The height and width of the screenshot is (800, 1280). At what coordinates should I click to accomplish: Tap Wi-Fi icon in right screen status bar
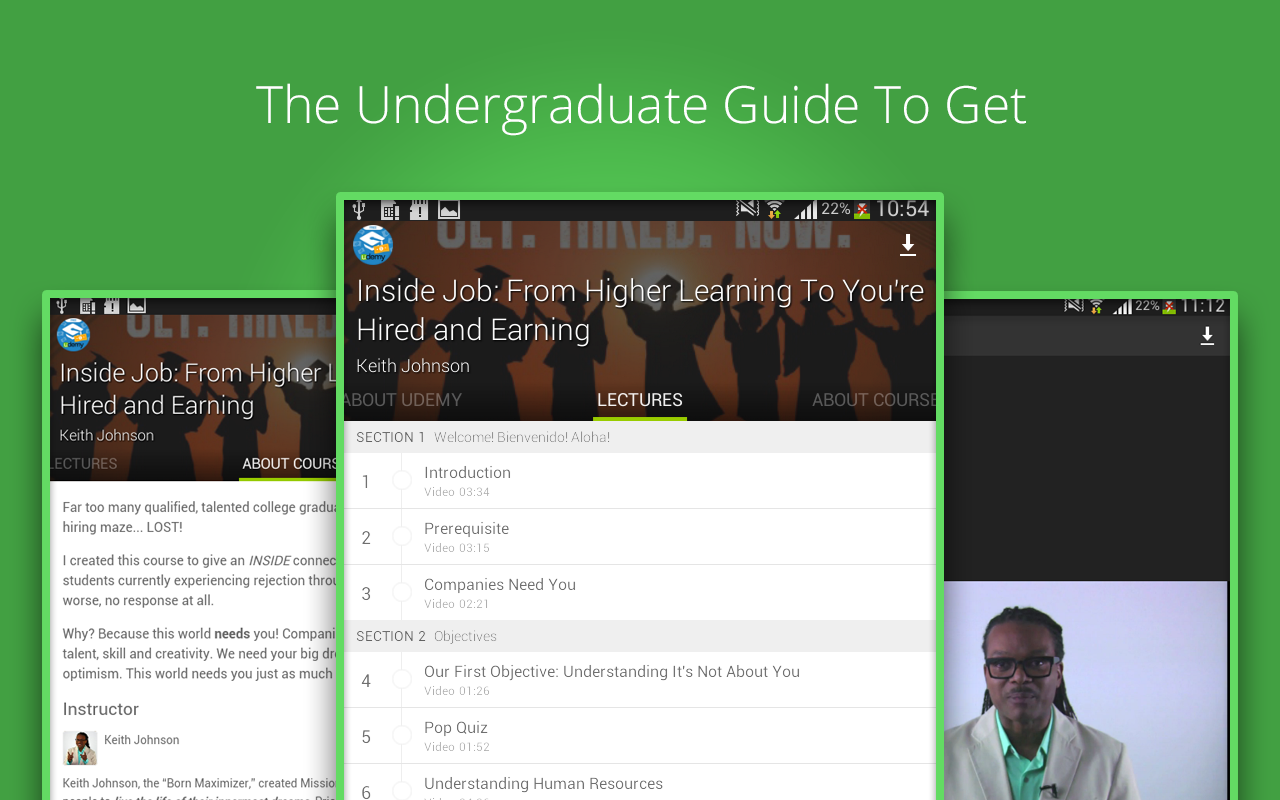[x=1096, y=306]
